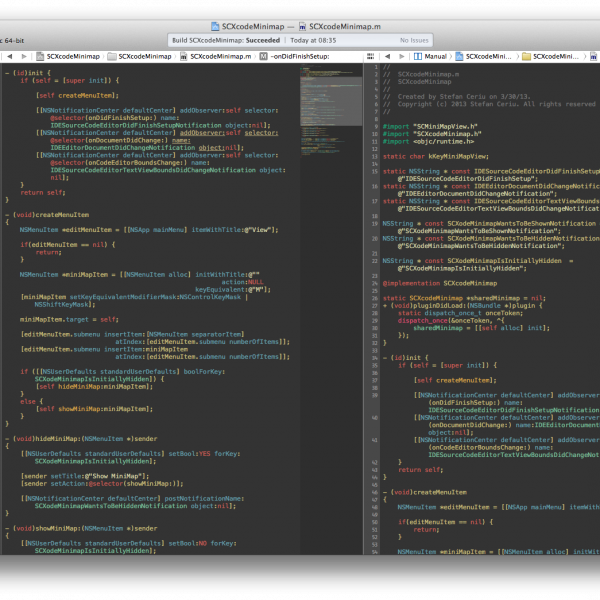
Task: Open the -onDidFinishSetup: method jump menu
Action: point(294,56)
